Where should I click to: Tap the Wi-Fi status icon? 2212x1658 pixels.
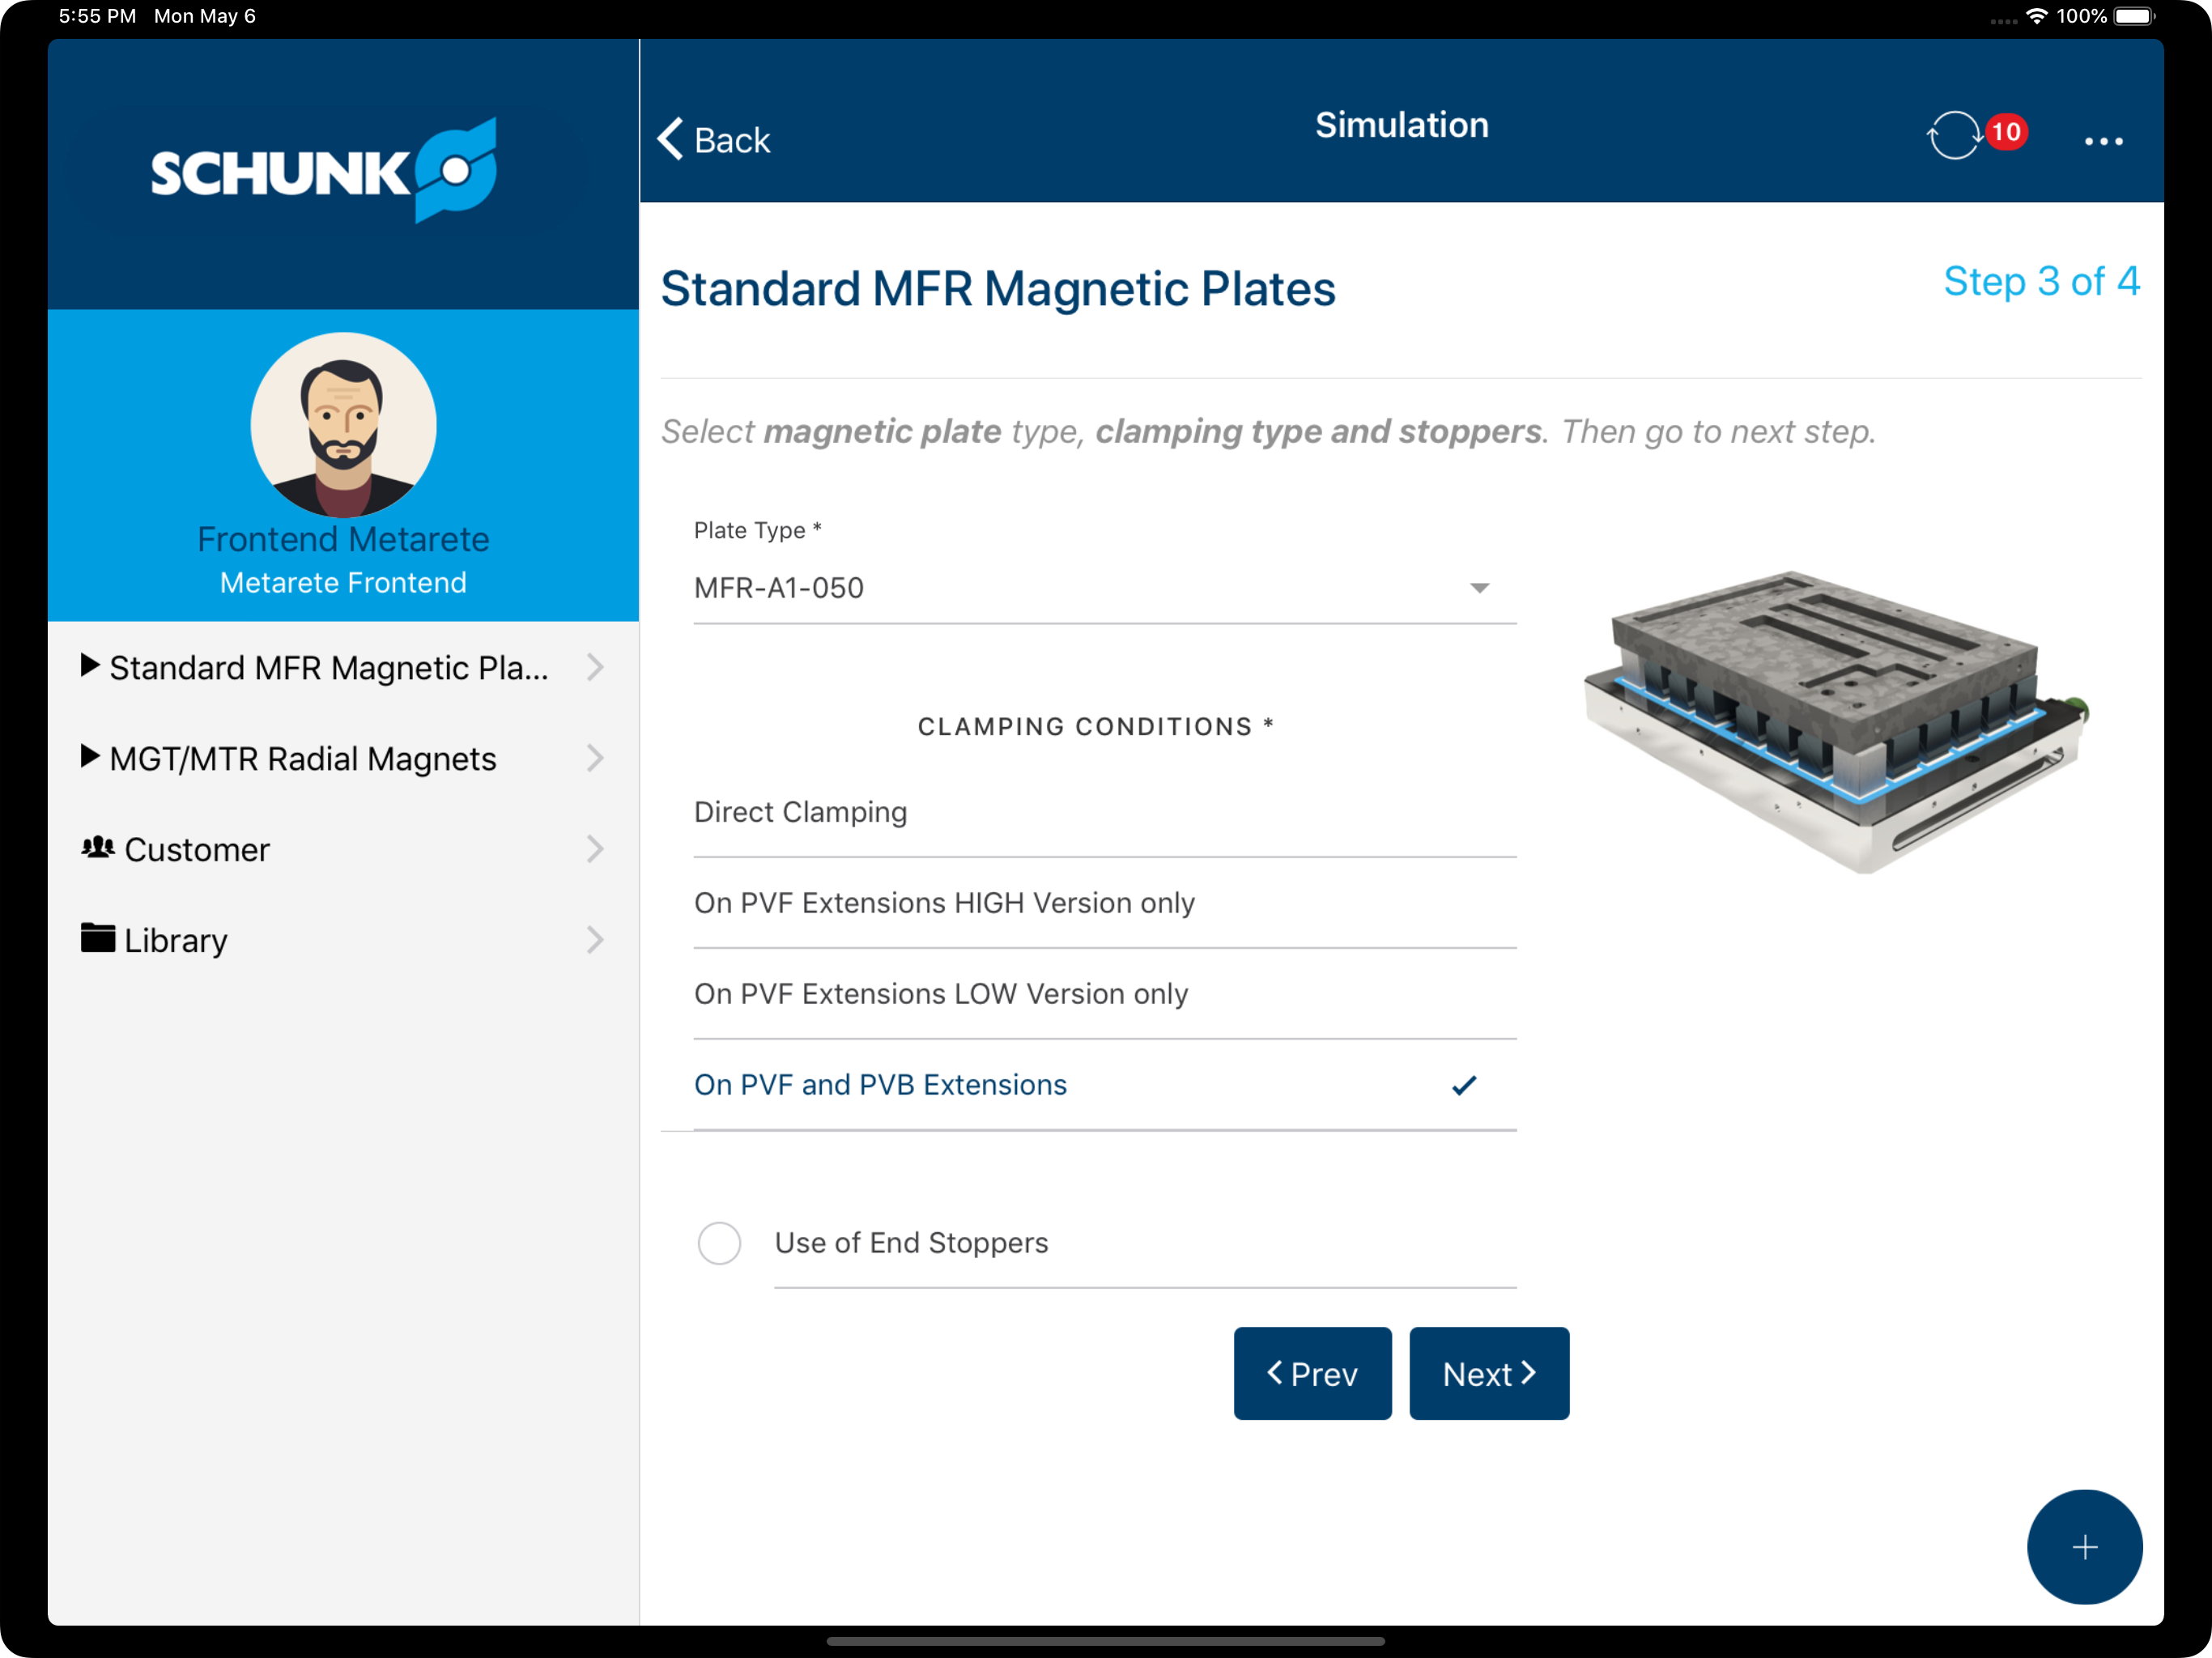(x=2036, y=16)
